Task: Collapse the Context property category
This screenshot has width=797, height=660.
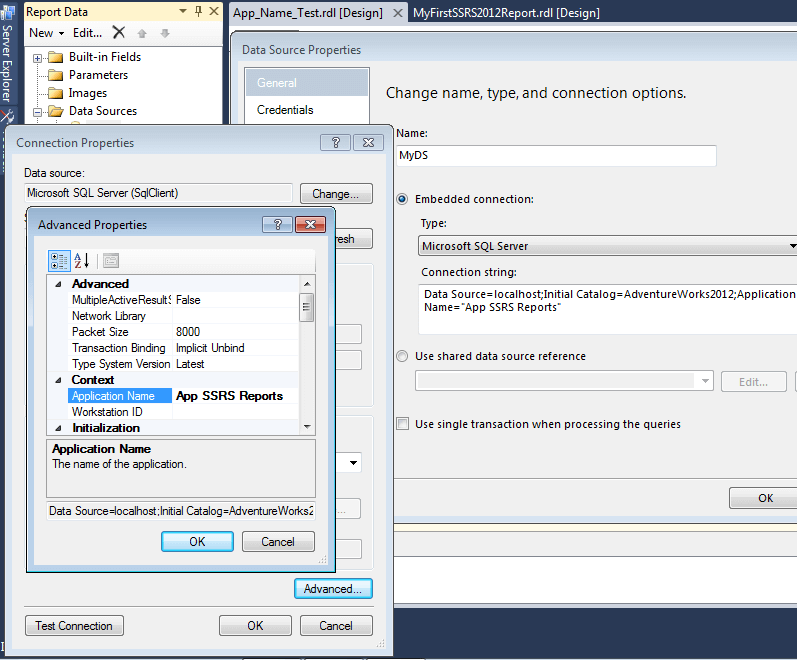Action: point(58,380)
